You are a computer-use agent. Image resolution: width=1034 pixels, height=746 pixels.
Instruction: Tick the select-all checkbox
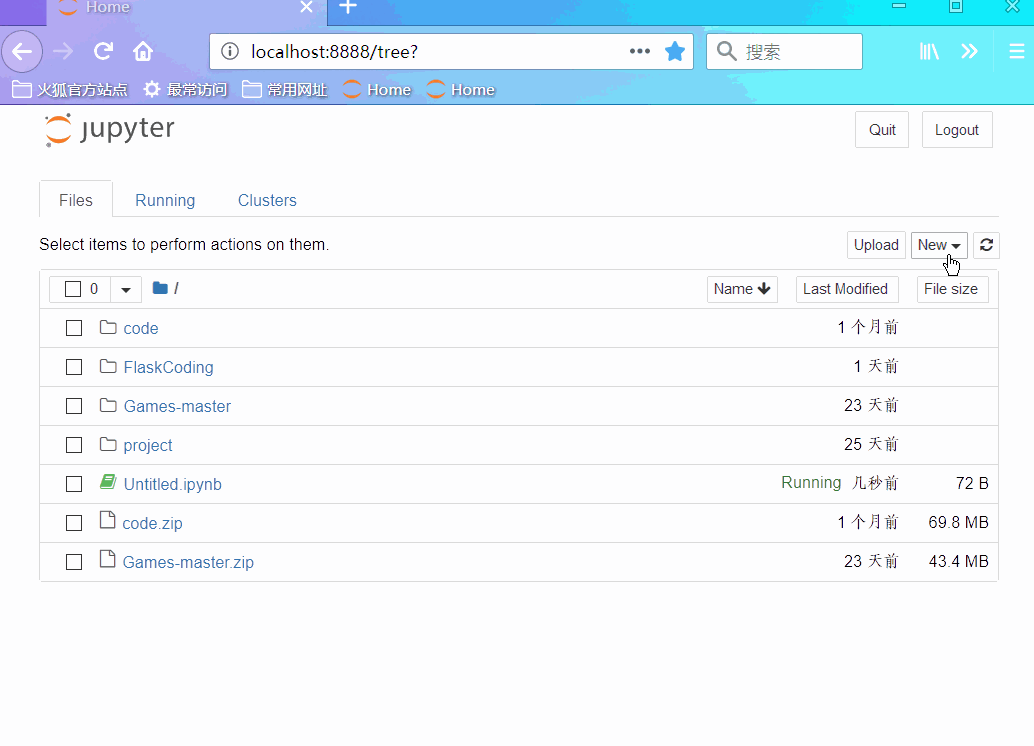pos(73,289)
